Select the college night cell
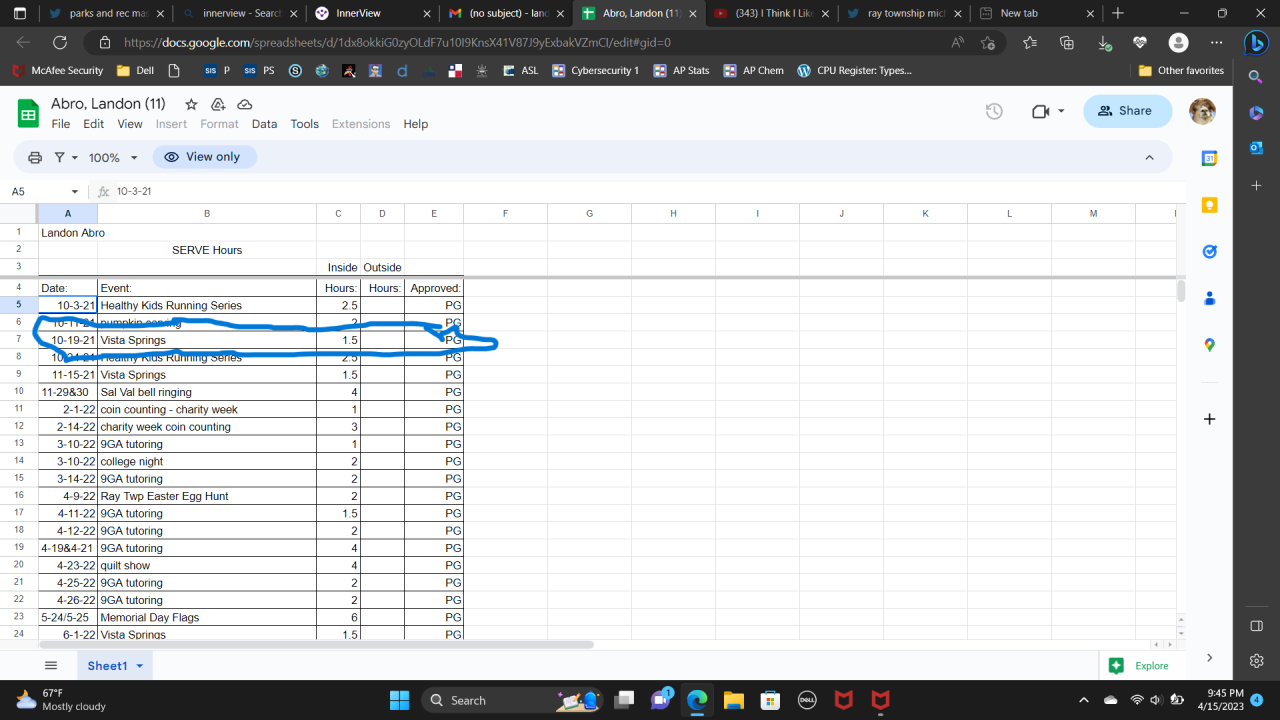This screenshot has height=720, width=1280. [x=207, y=461]
